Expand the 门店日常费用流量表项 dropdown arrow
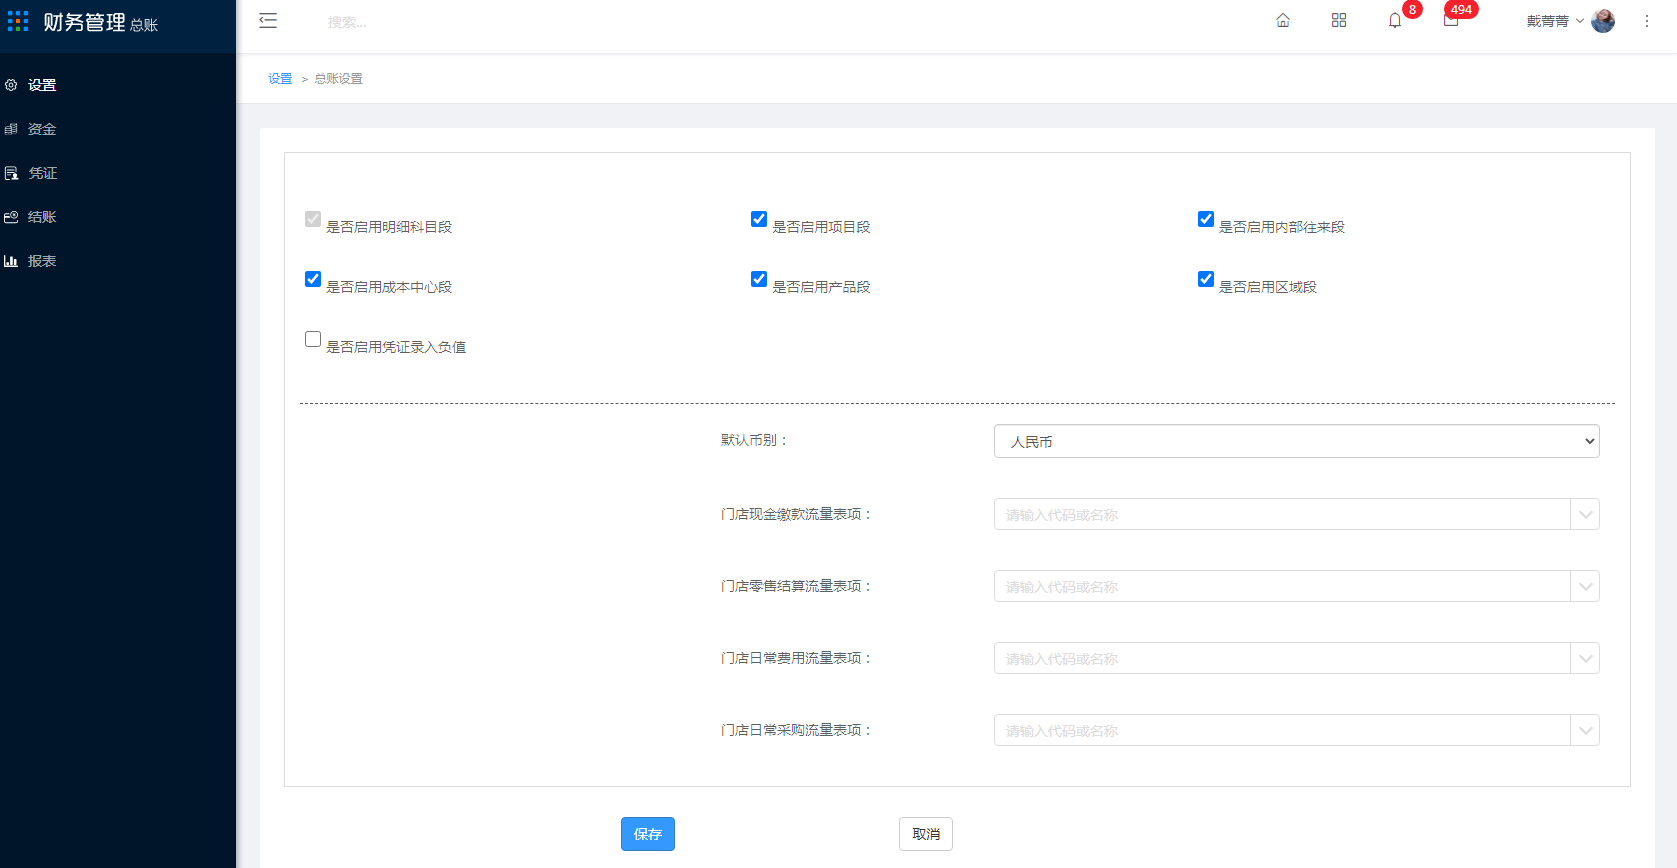Viewport: 1677px width, 868px height. [1585, 658]
